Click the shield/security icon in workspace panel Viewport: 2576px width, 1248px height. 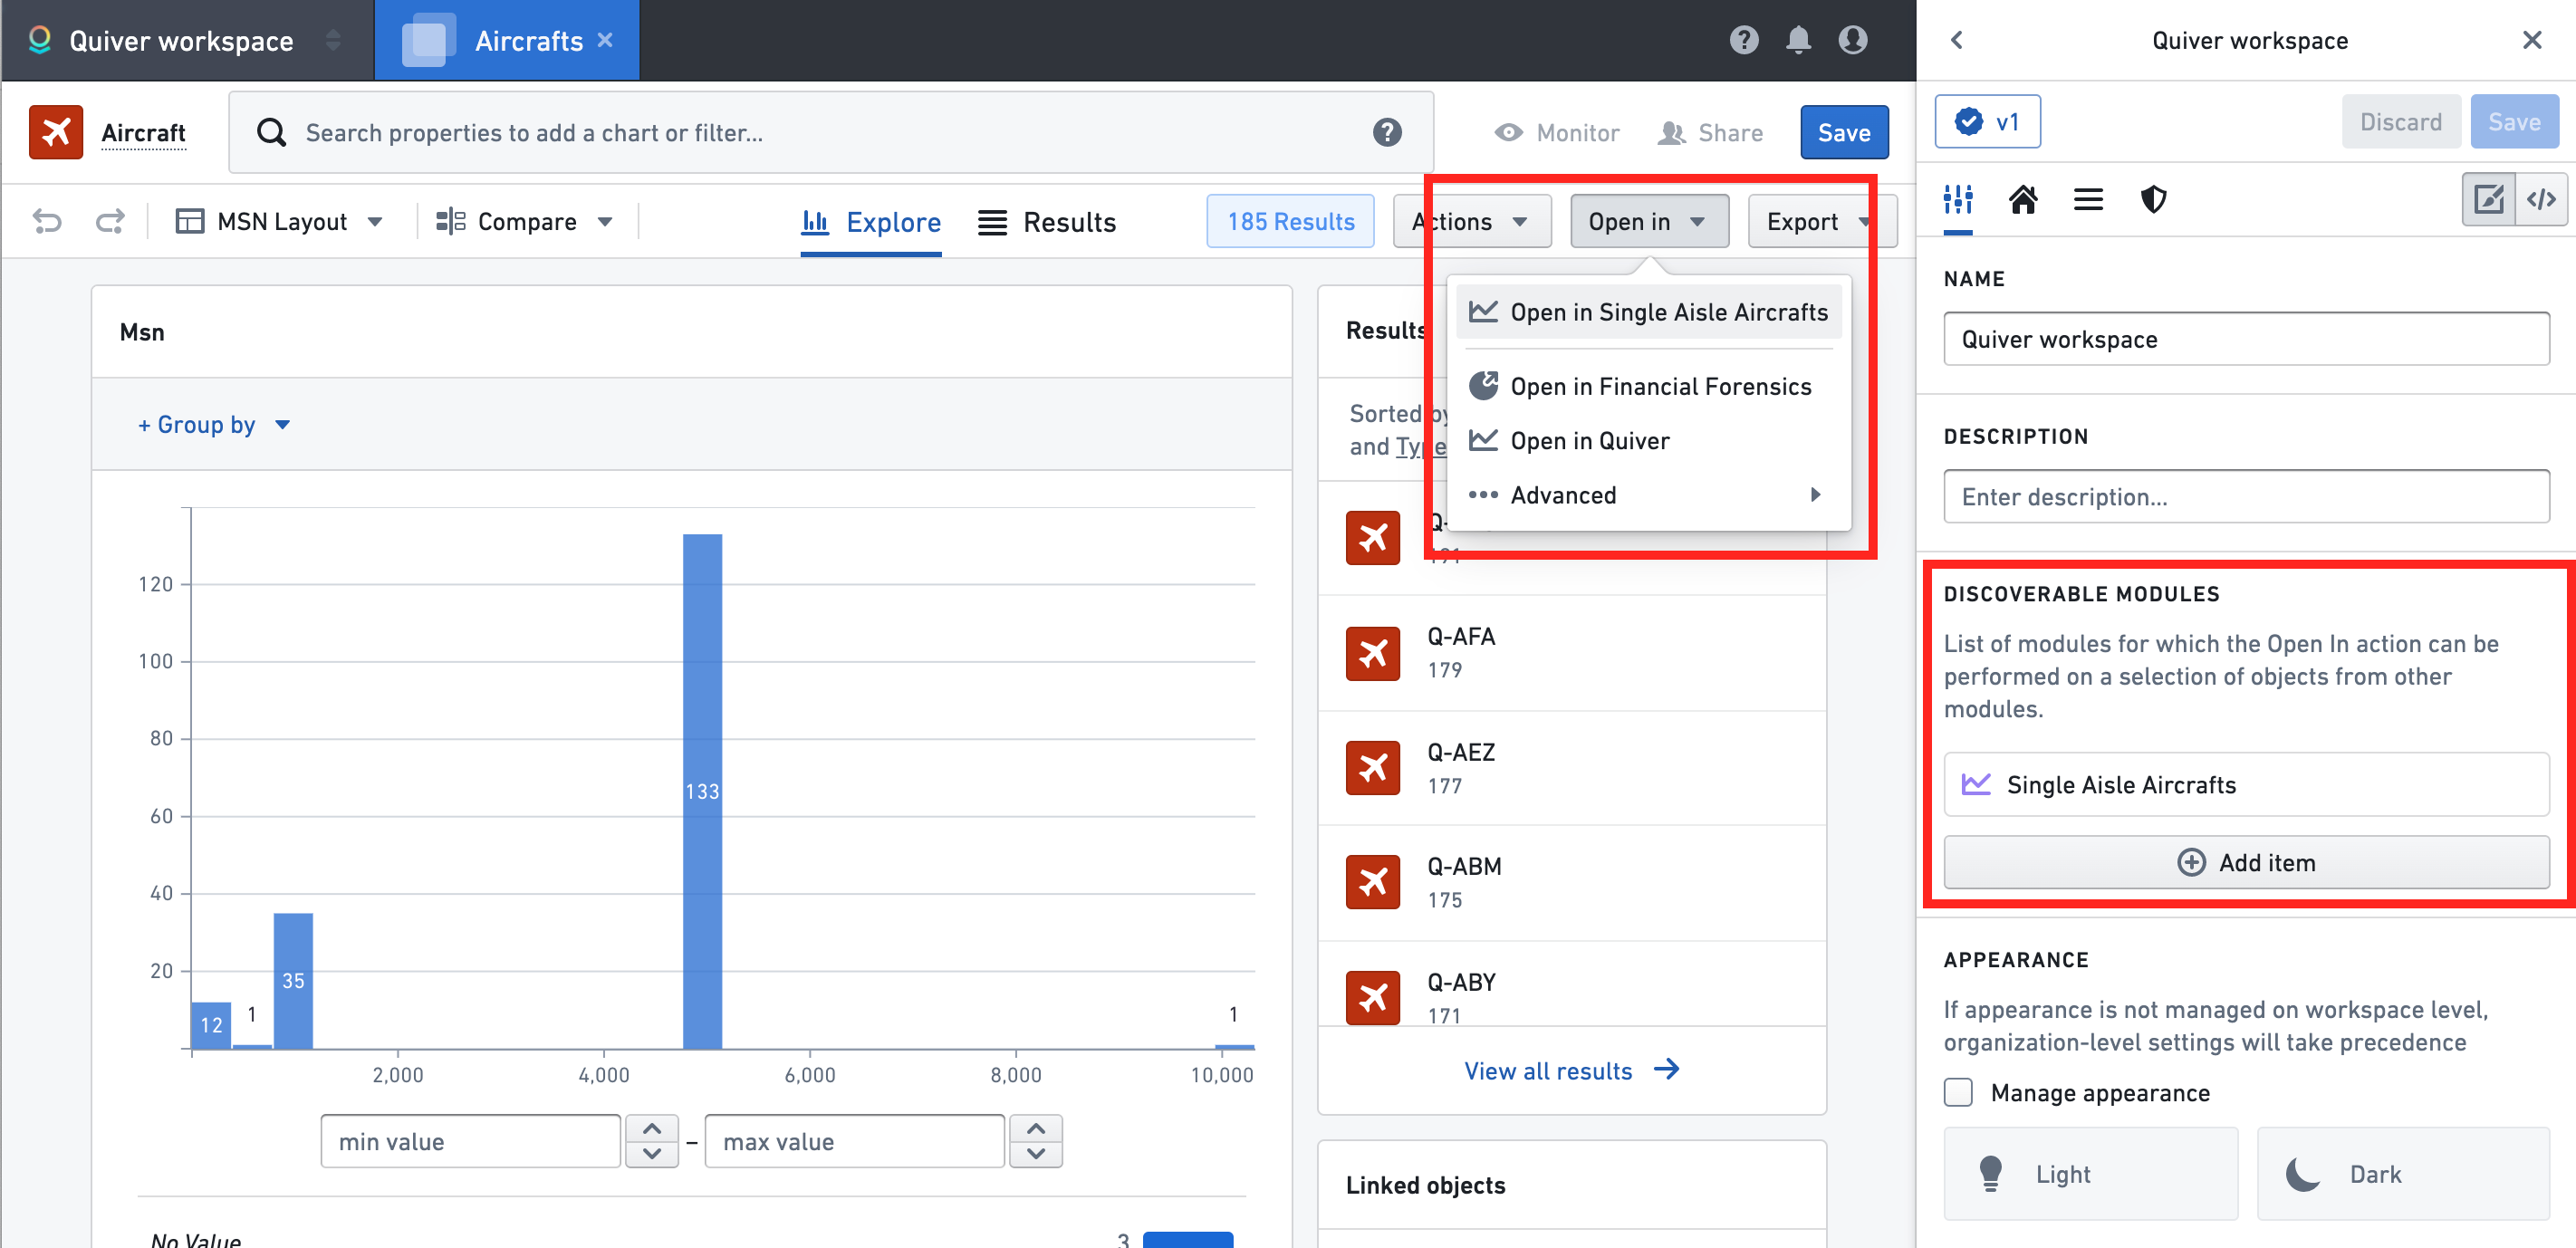point(2152,198)
